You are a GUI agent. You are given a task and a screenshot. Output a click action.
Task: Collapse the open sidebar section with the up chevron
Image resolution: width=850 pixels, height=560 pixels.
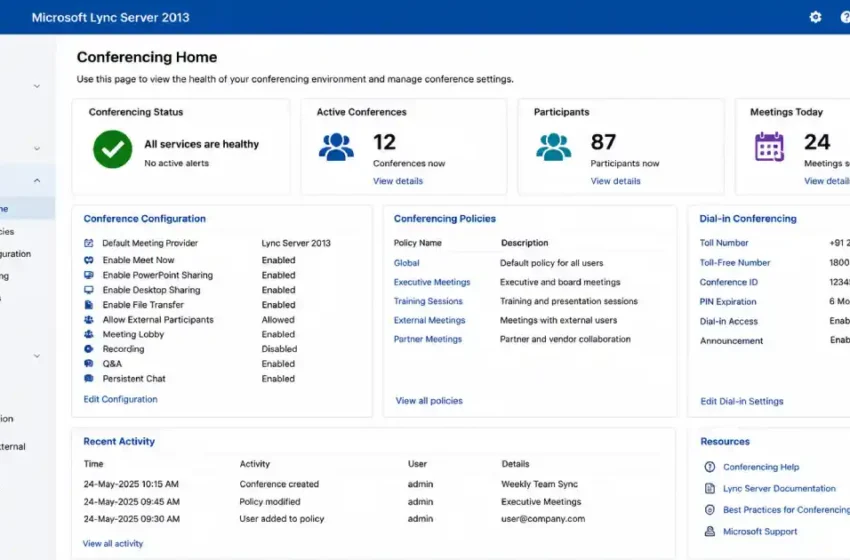click(x=37, y=181)
